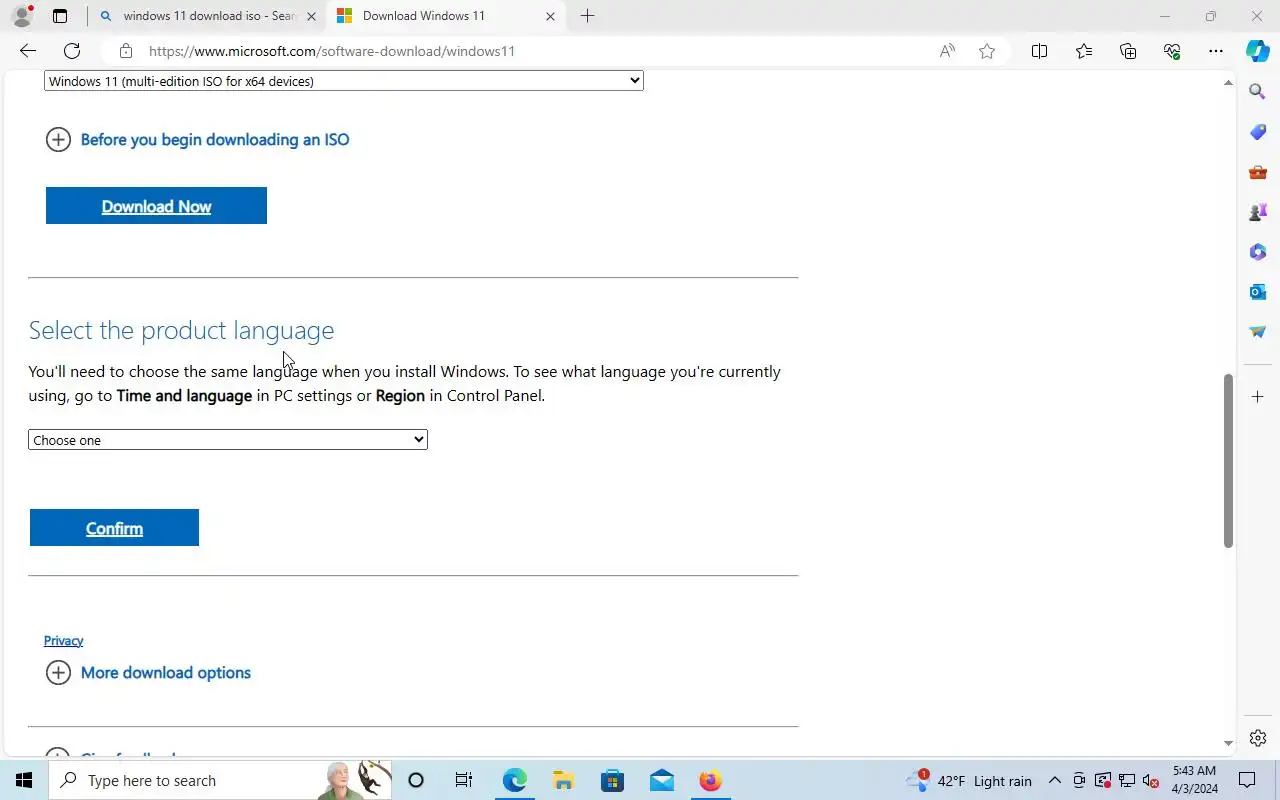Open the Edge profile avatar

click(x=21, y=16)
